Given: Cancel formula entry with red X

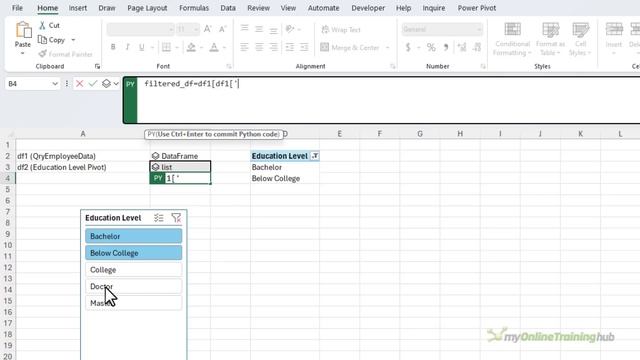Looking at the screenshot, I should tap(79, 84).
